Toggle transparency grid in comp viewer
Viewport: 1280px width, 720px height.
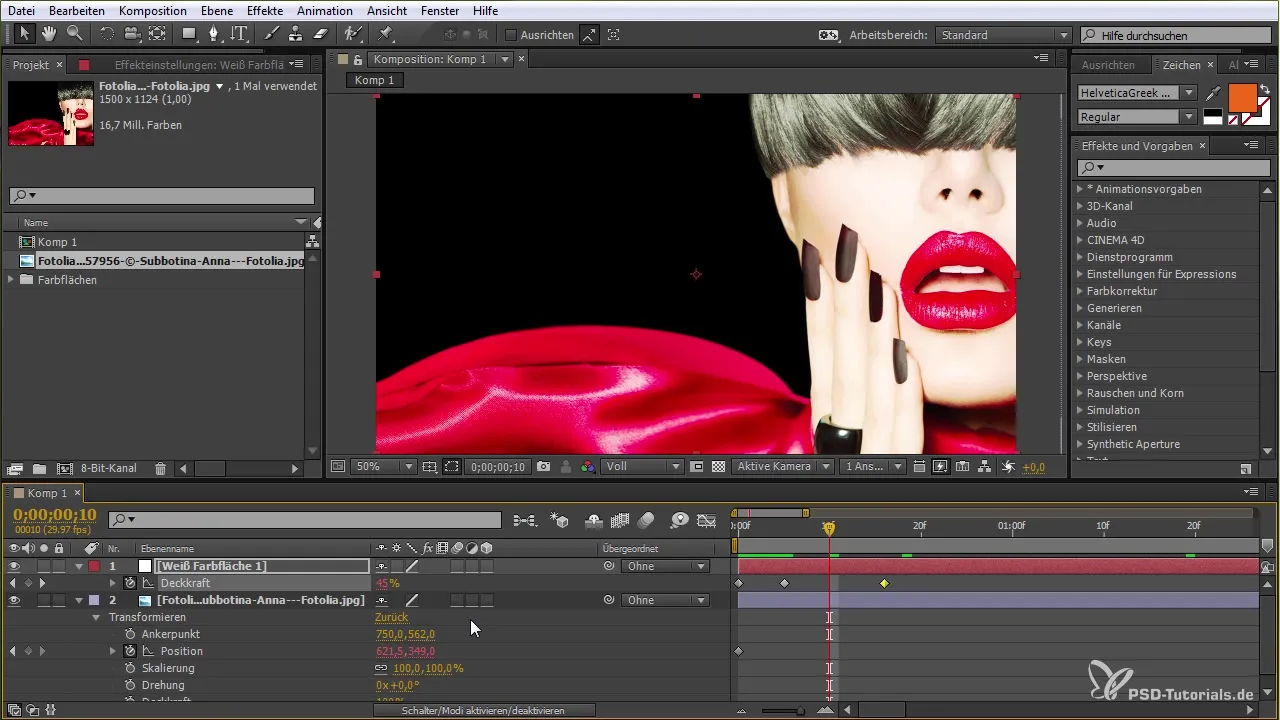(x=717, y=466)
